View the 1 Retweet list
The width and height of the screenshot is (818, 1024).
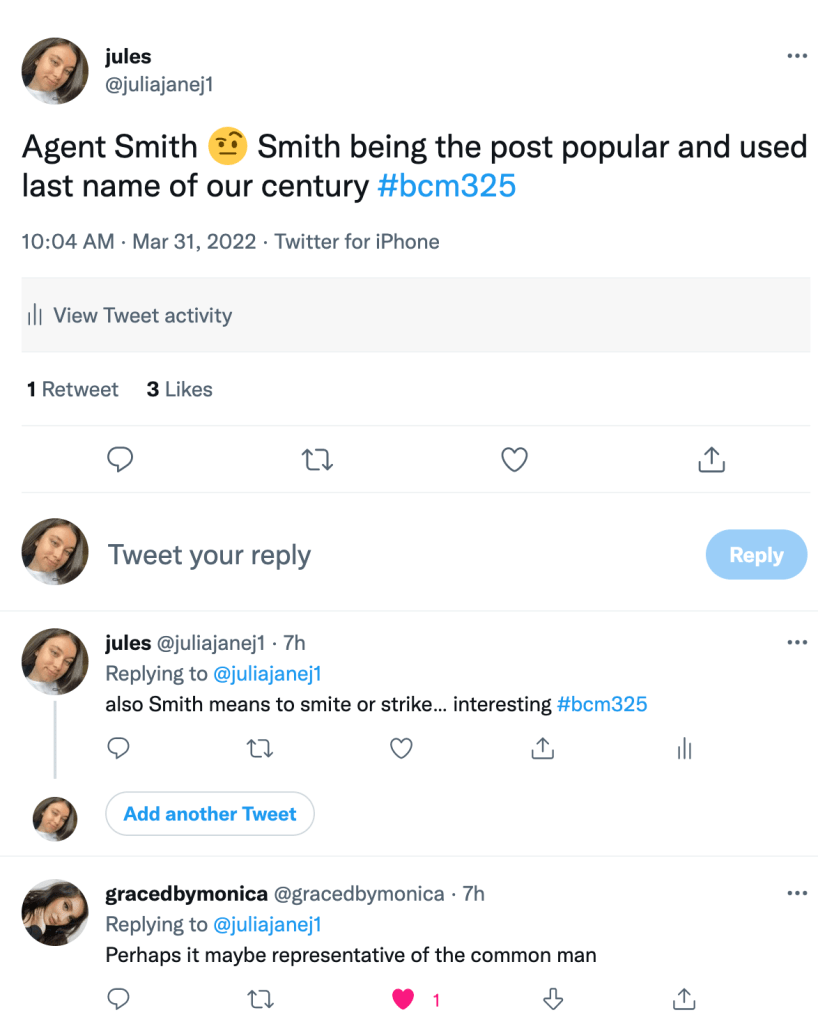73,390
